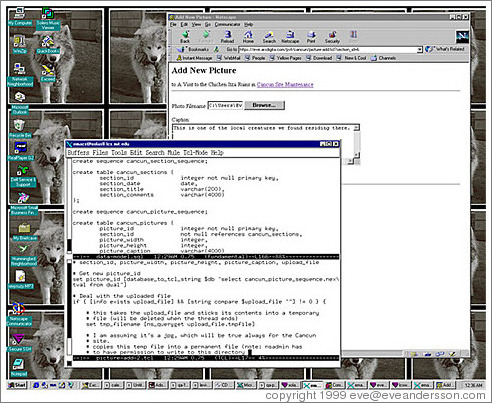
Task: Open New & Cool from personal toolbar
Action: pyautogui.click(x=351, y=58)
